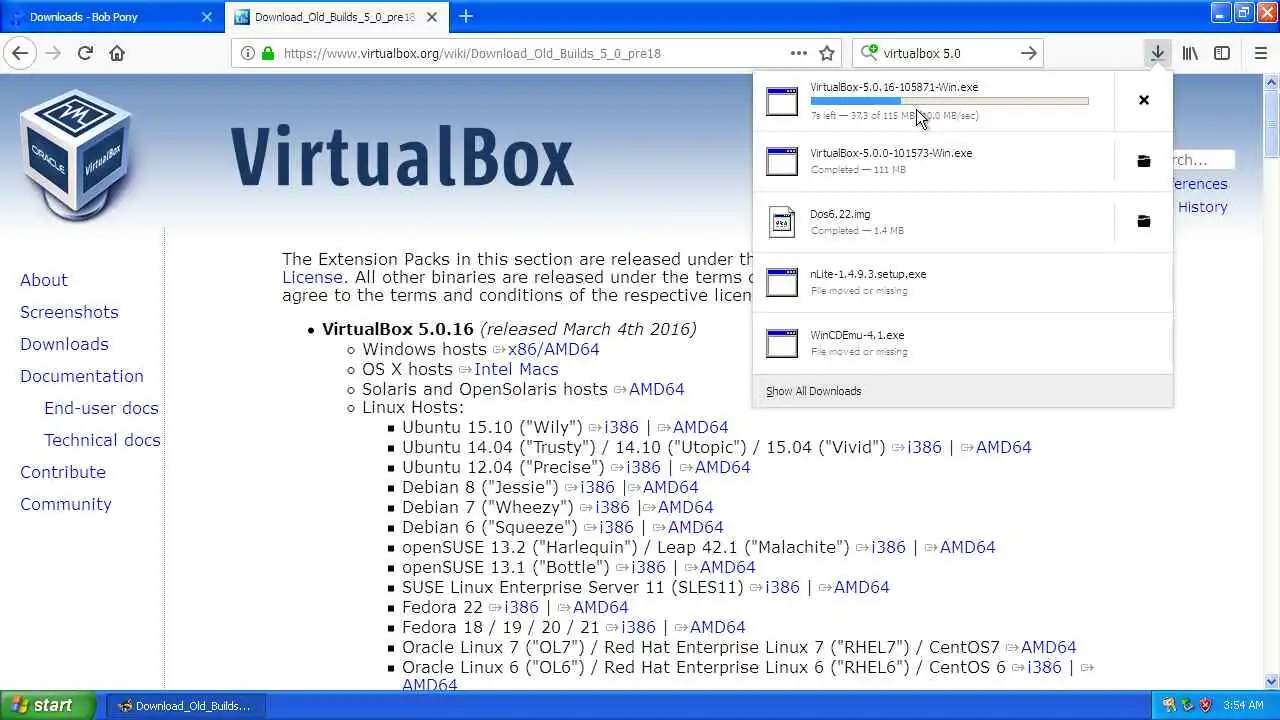Download openSUSE 13.1 Bottle i386 package
Viewport: 1280px width, 720px height.
[x=648, y=567]
